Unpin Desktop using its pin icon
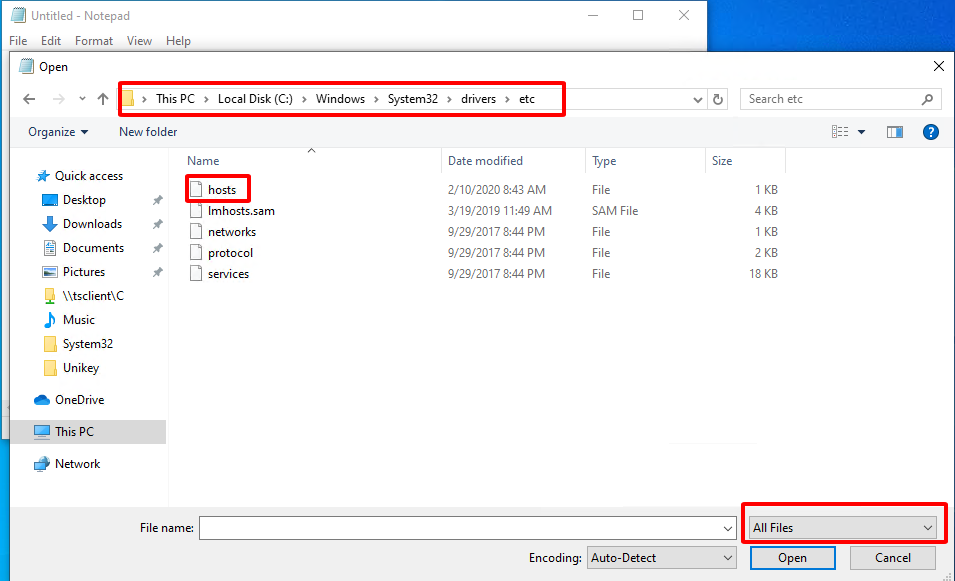 pos(158,200)
